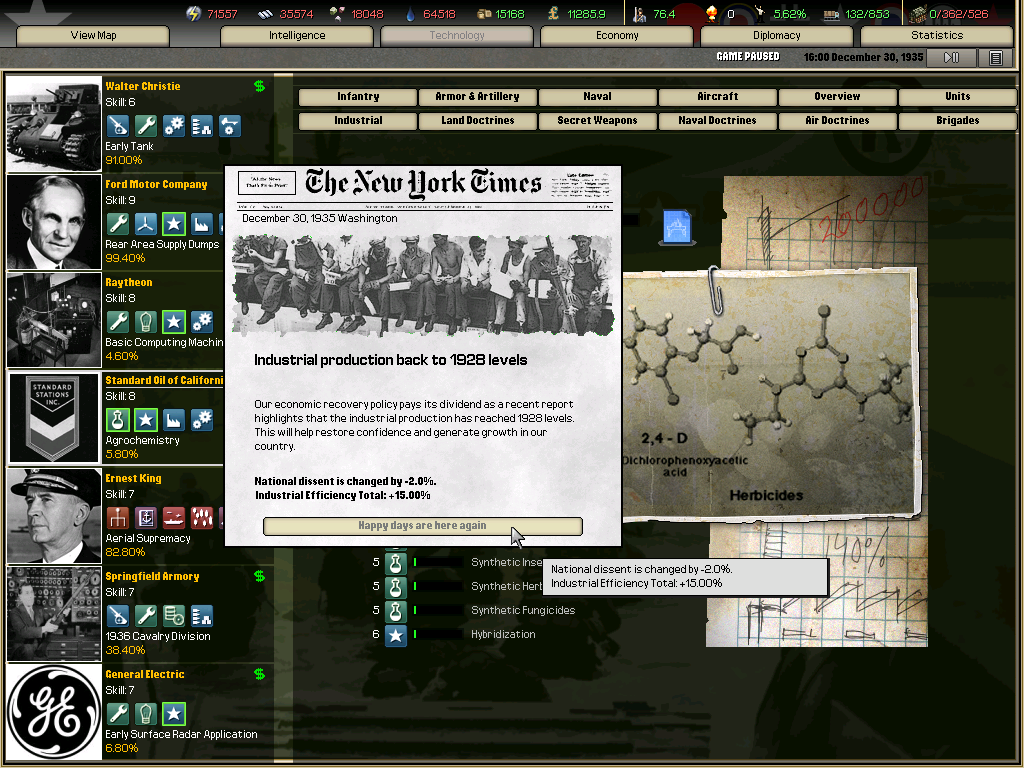This screenshot has width=1024, height=768.
Task: Click Springfield Armory's green wrench icon
Action: (145, 615)
